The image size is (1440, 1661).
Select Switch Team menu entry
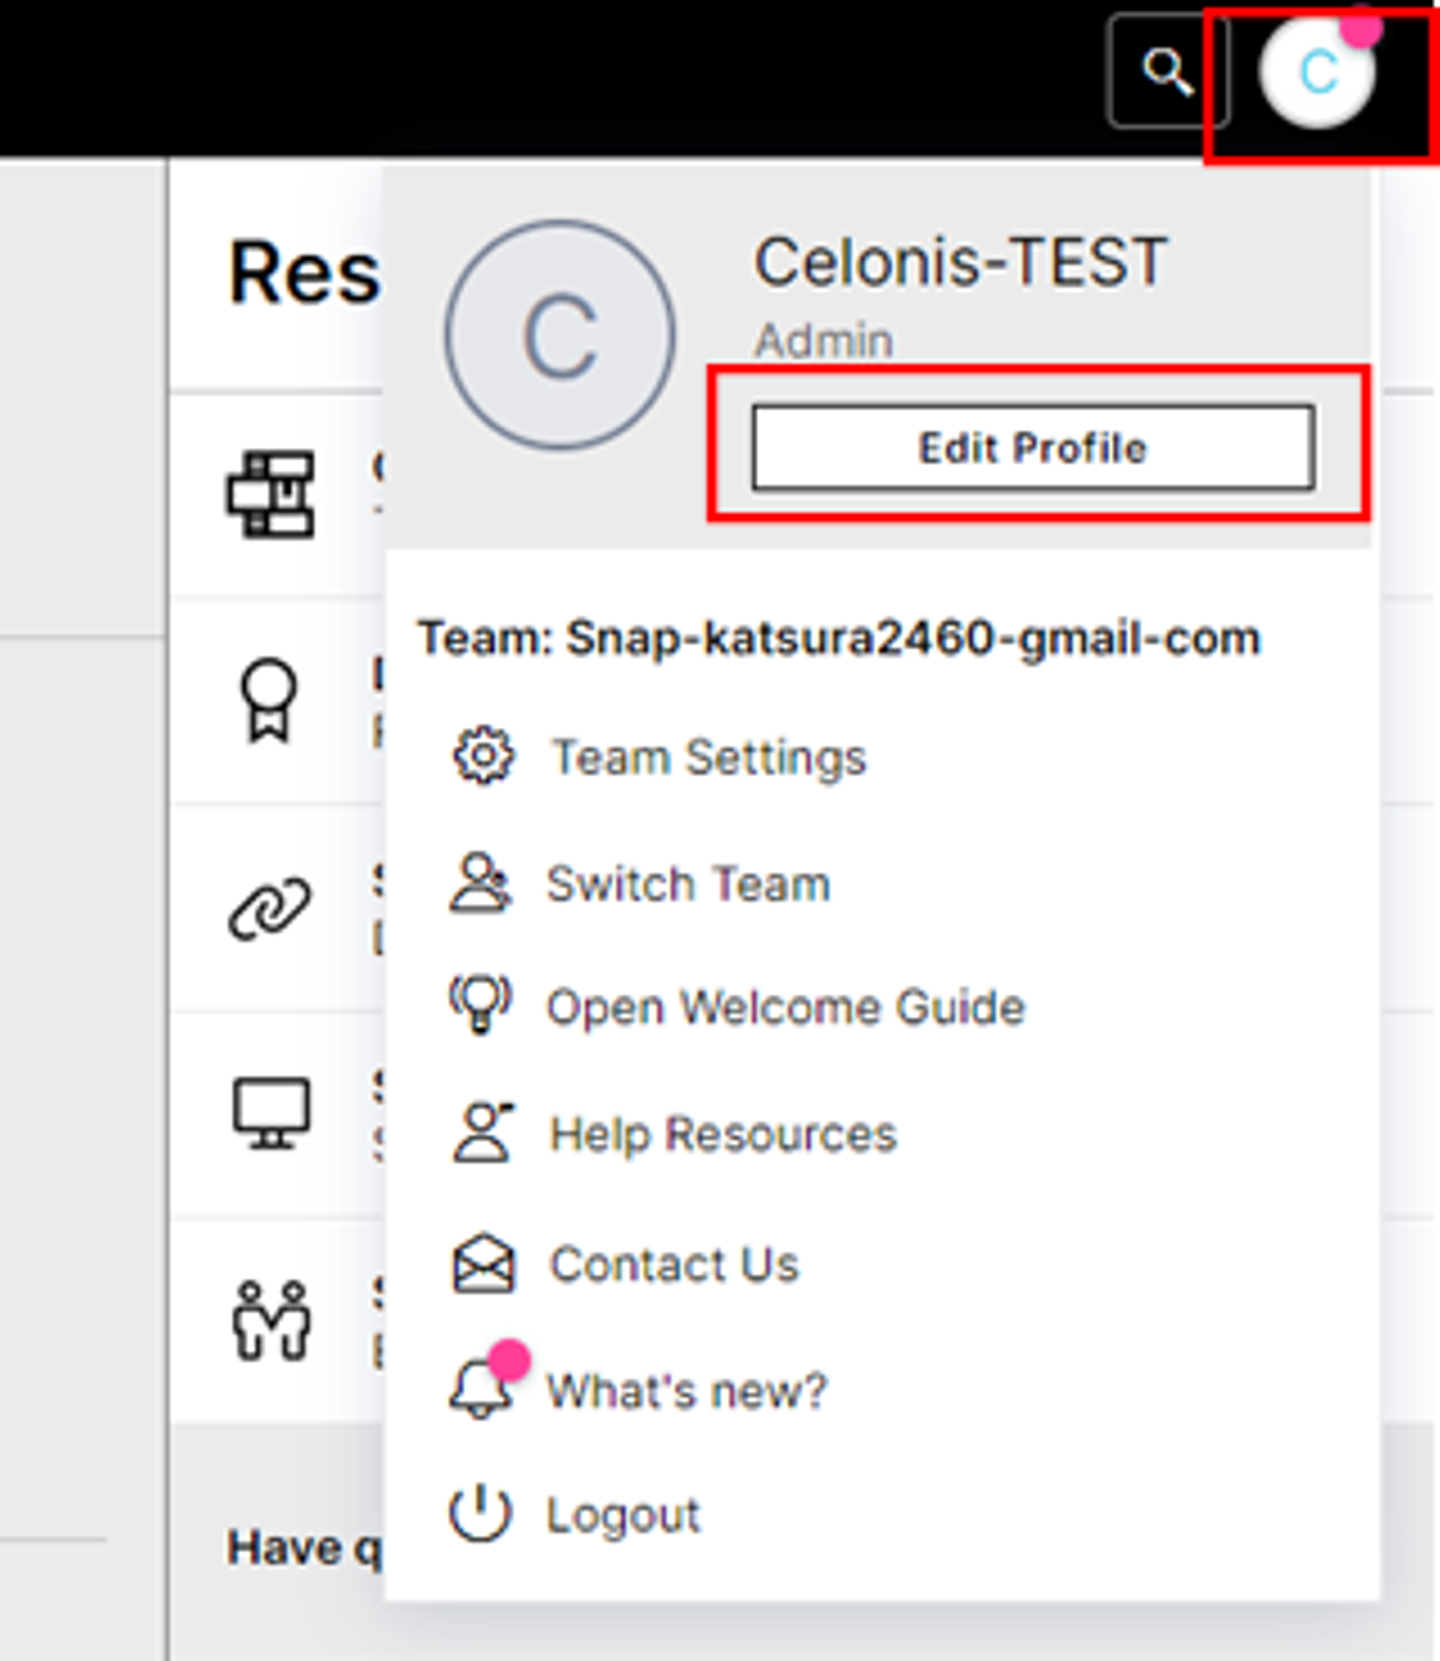[x=688, y=884]
